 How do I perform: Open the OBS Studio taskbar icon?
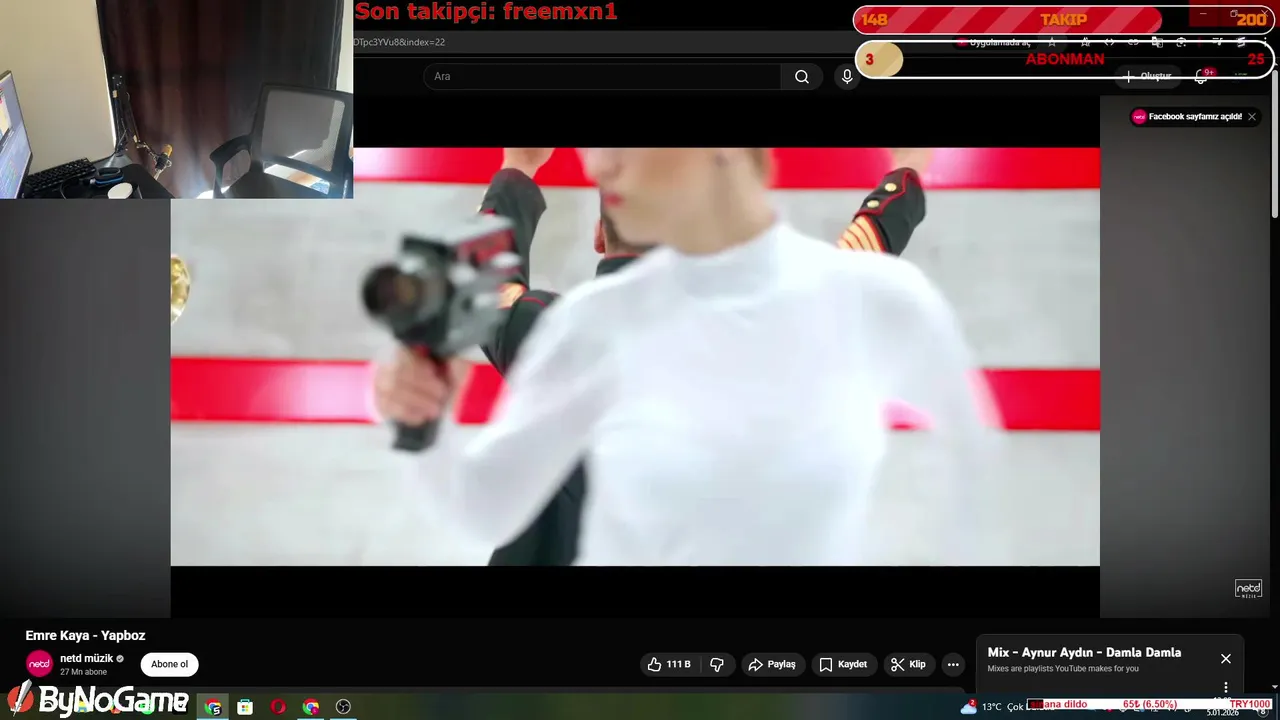click(344, 707)
